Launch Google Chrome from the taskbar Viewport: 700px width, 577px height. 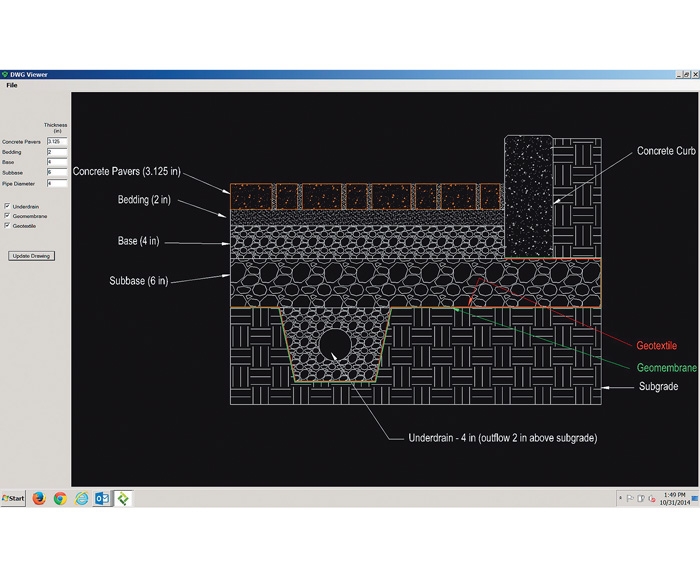tap(60, 498)
